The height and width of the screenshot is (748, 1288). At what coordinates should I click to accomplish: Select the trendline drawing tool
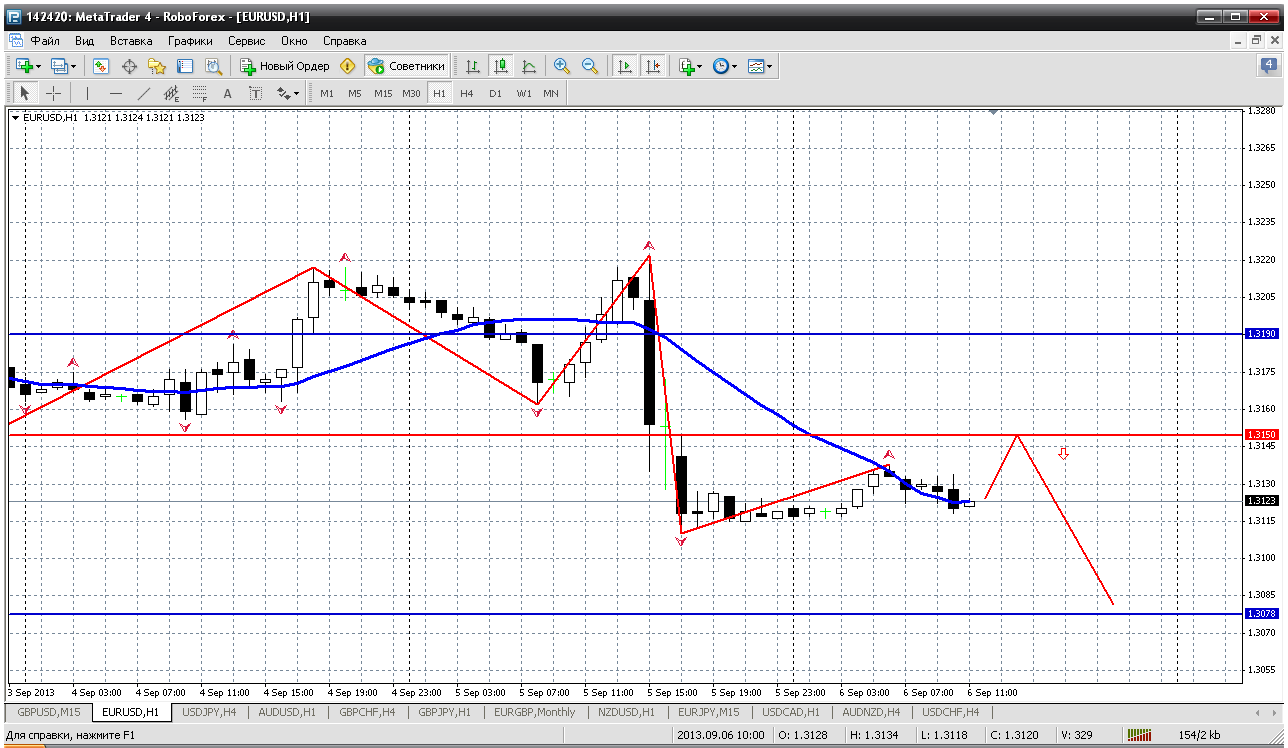tap(144, 93)
